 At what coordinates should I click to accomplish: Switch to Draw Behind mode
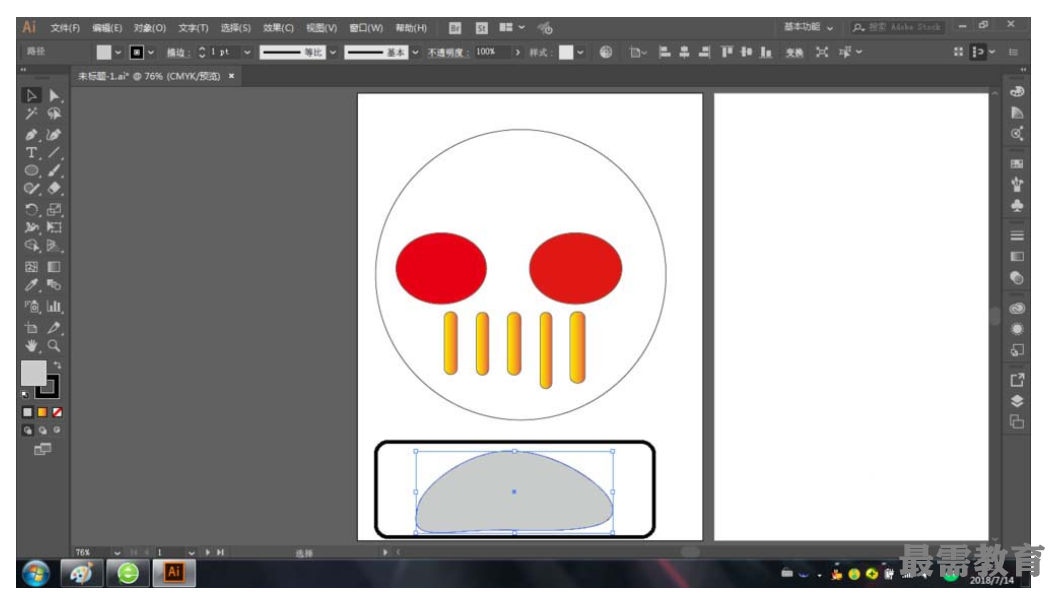pos(42,430)
